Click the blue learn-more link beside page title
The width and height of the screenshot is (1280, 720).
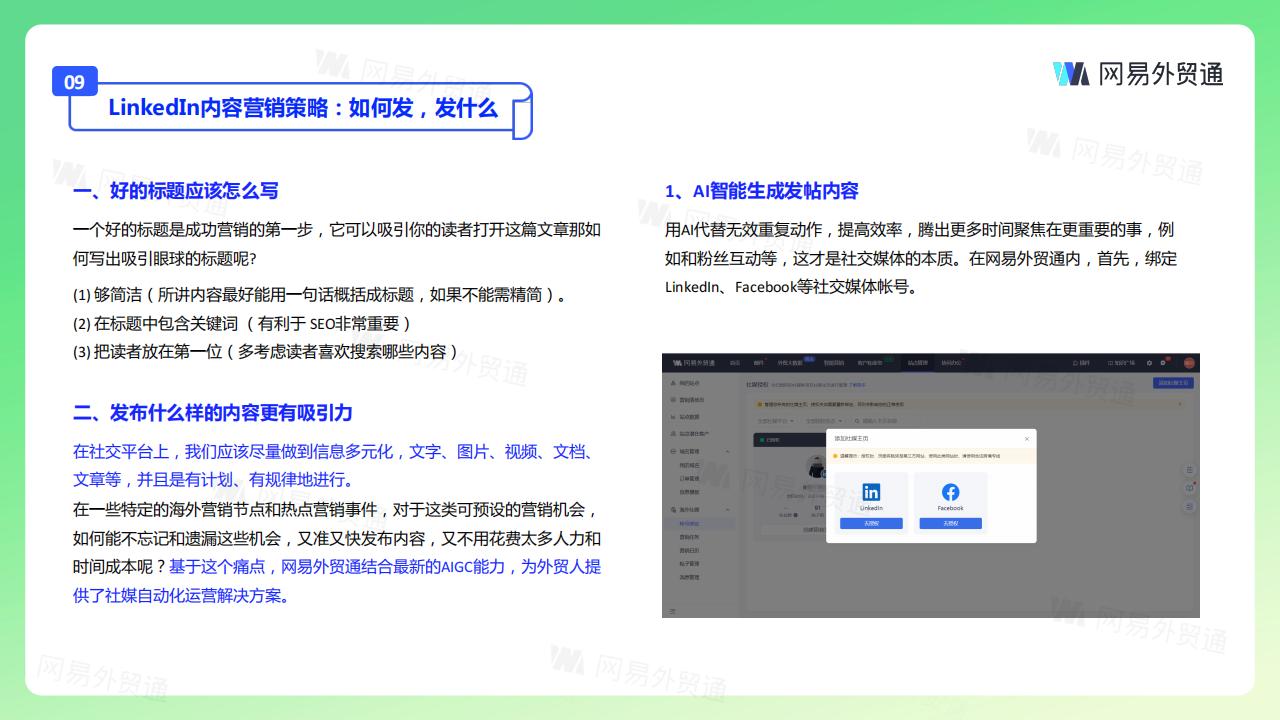pyautogui.click(x=858, y=385)
